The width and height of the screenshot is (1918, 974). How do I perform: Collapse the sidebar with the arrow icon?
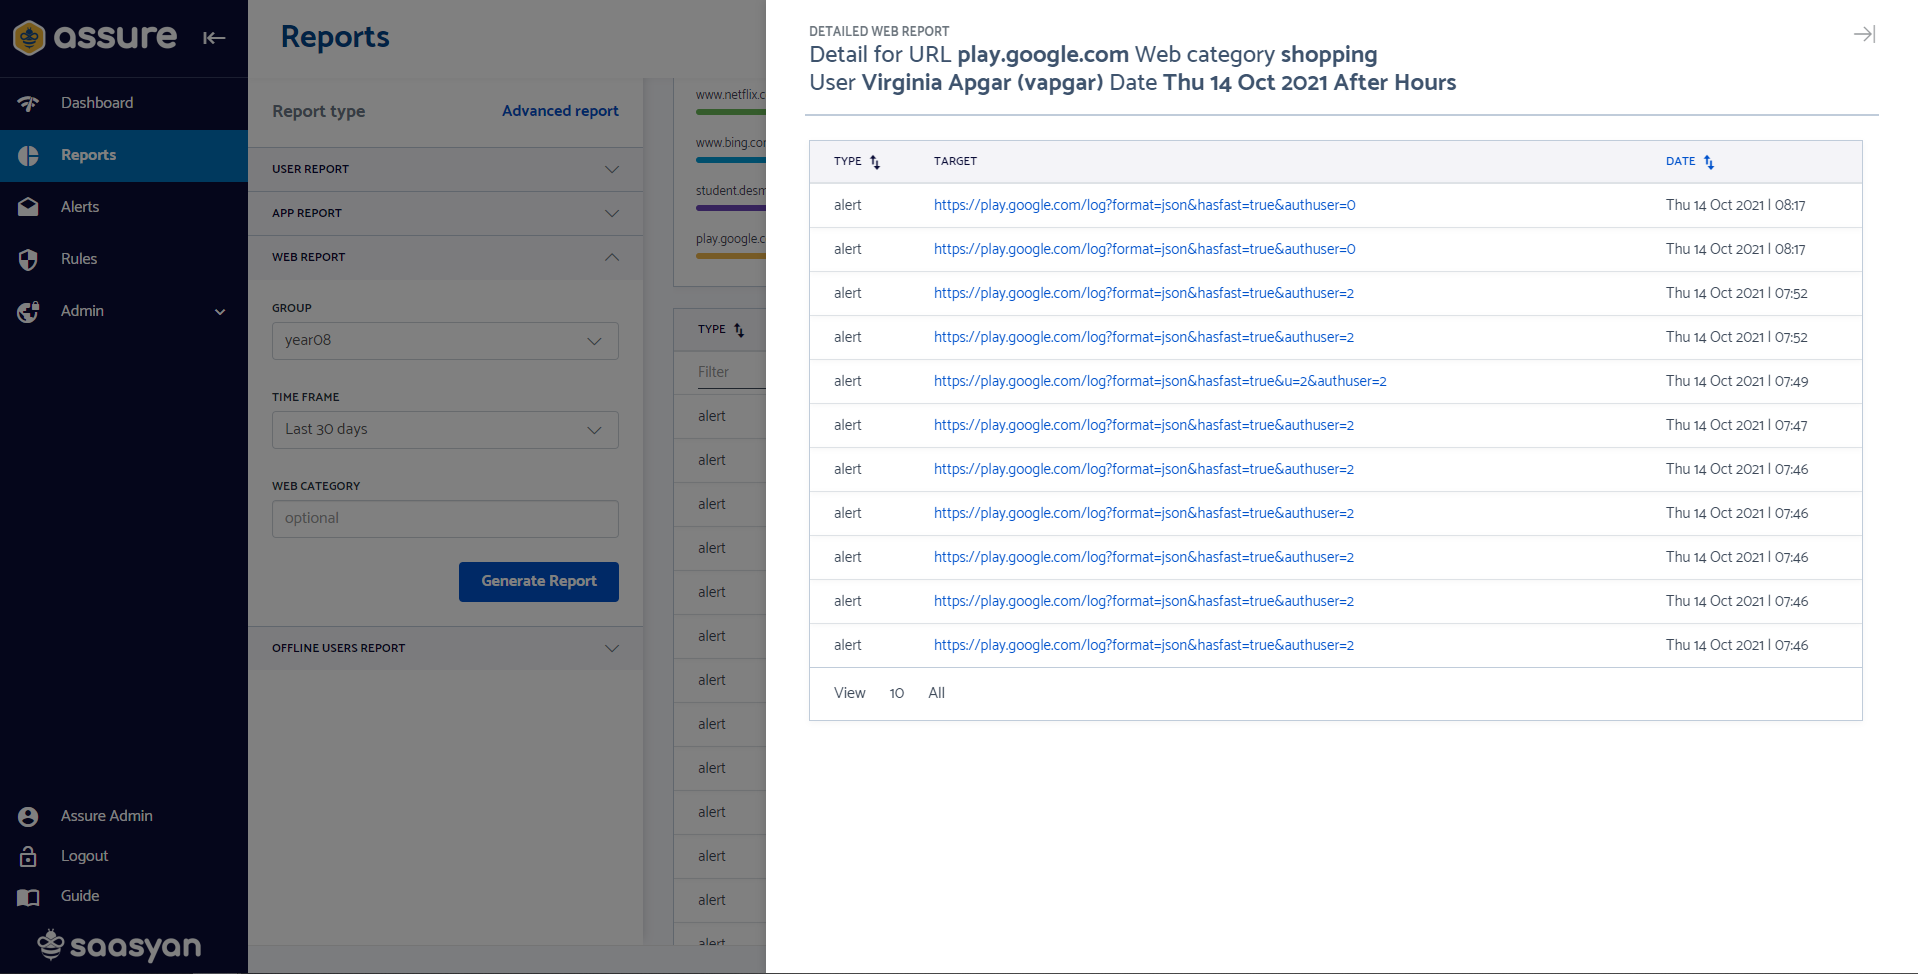pyautogui.click(x=214, y=38)
